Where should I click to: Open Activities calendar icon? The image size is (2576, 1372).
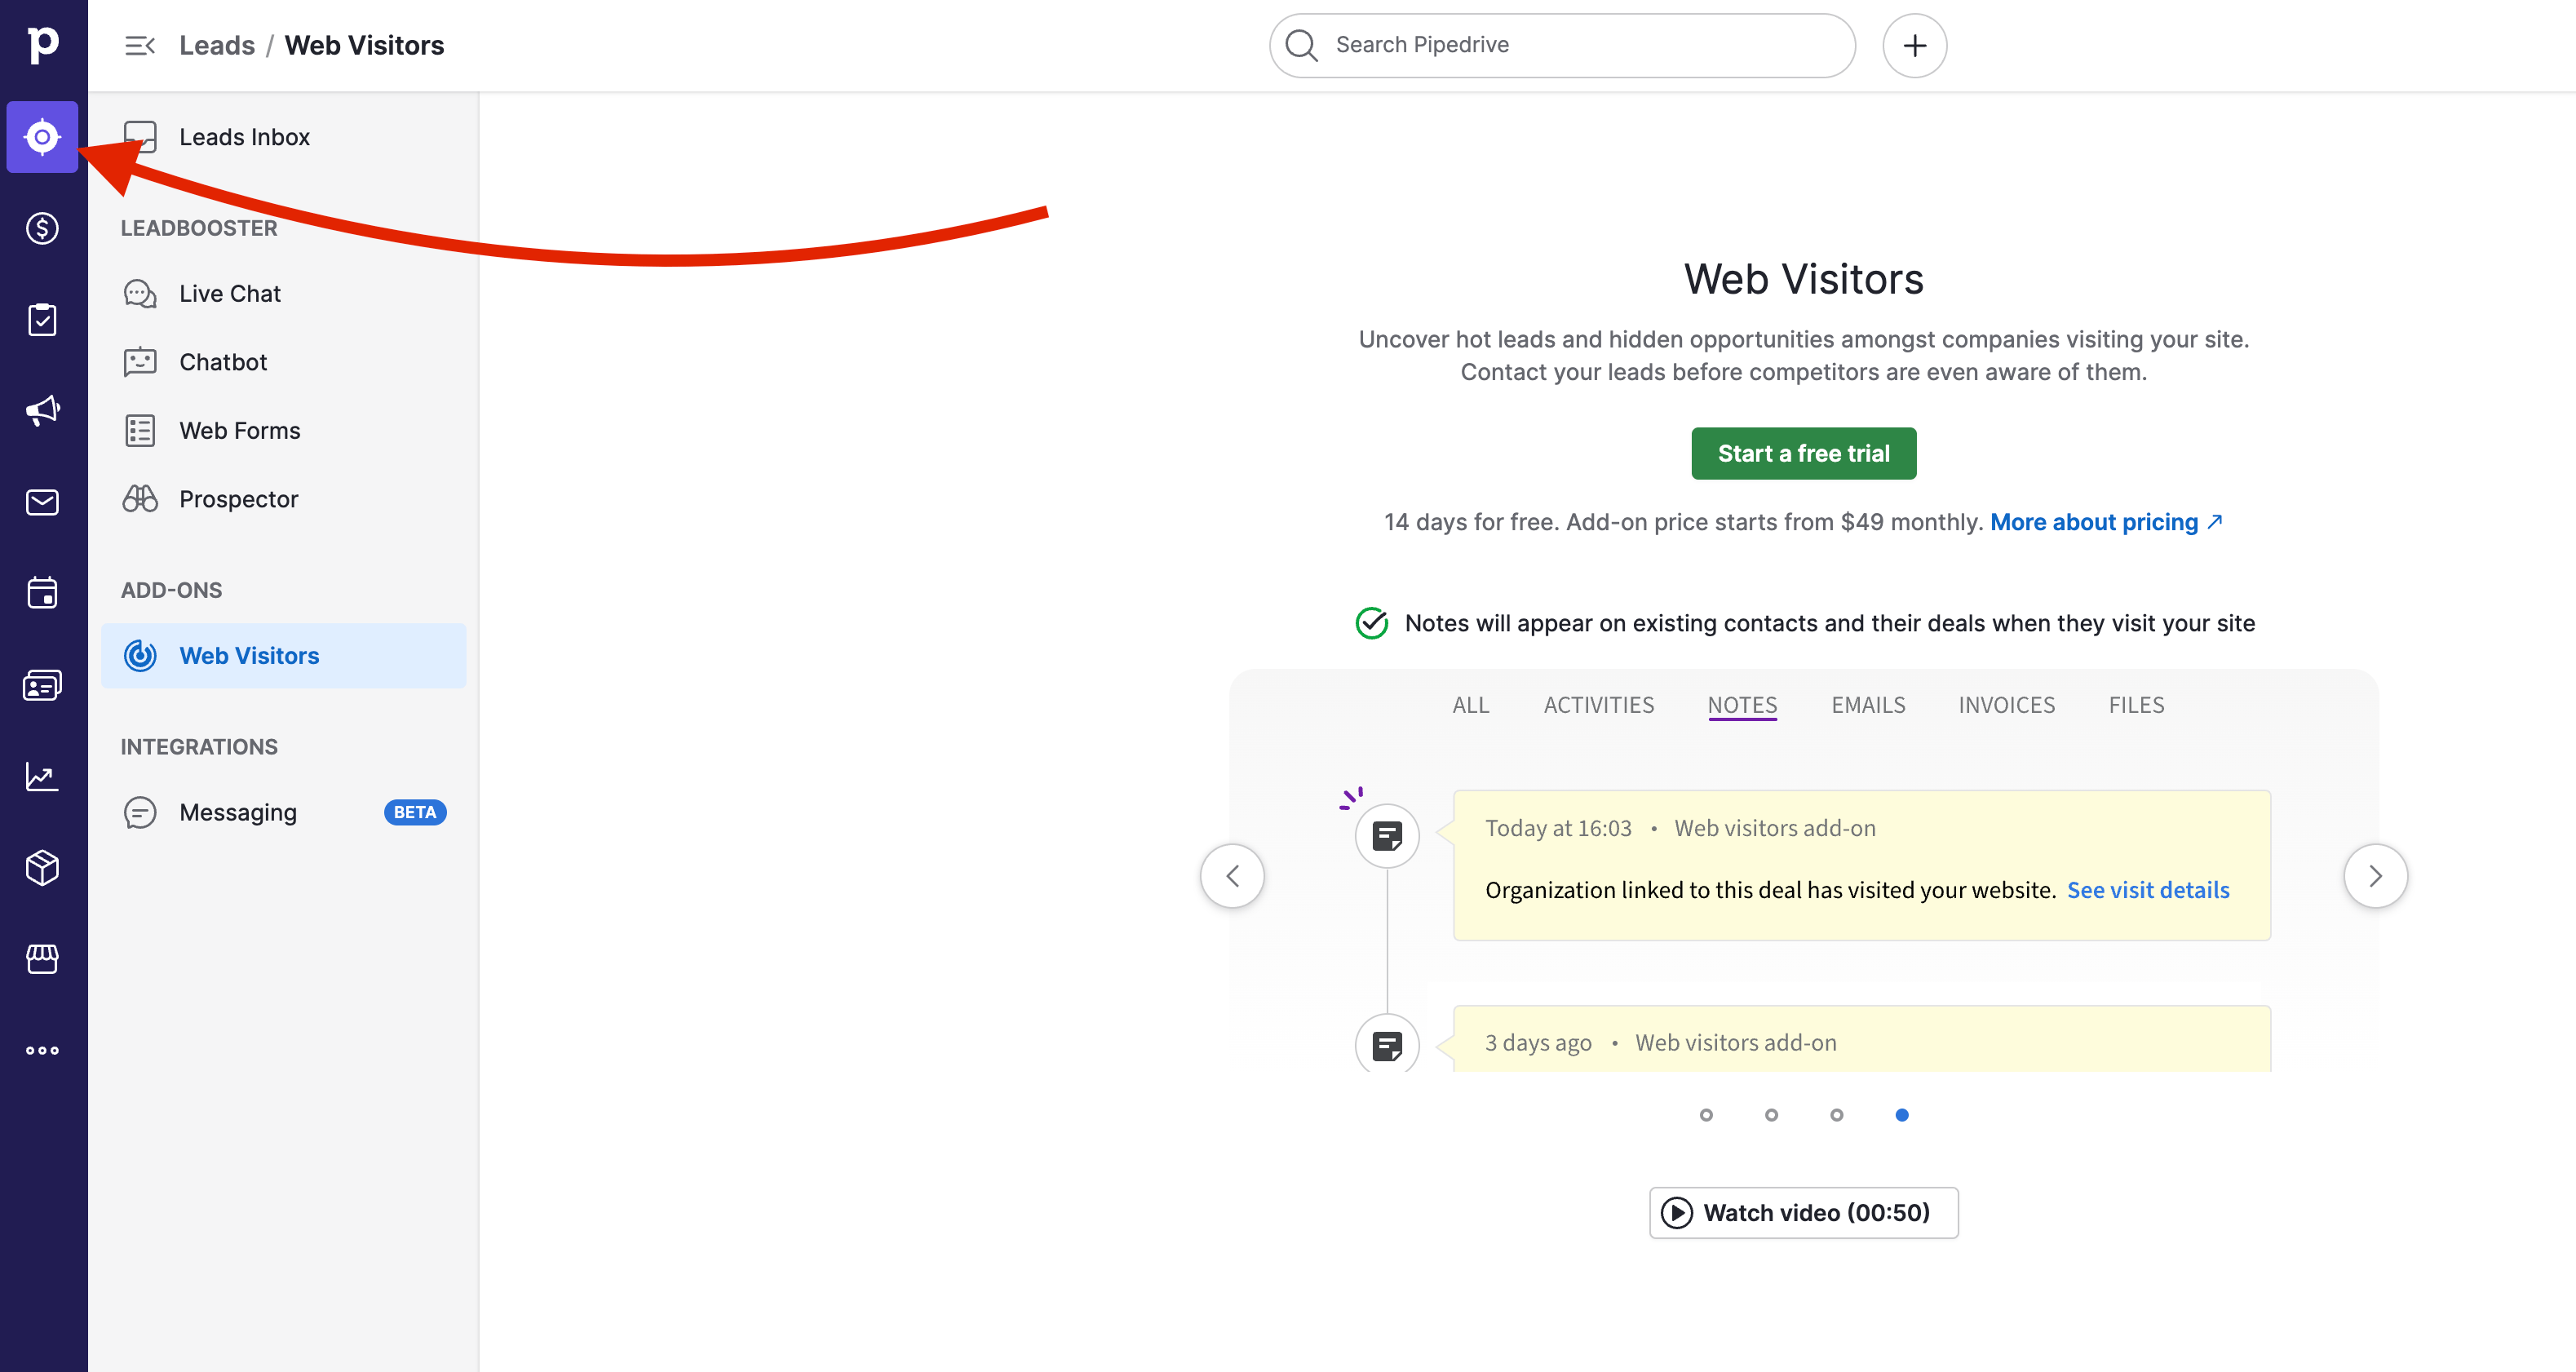pyautogui.click(x=42, y=593)
